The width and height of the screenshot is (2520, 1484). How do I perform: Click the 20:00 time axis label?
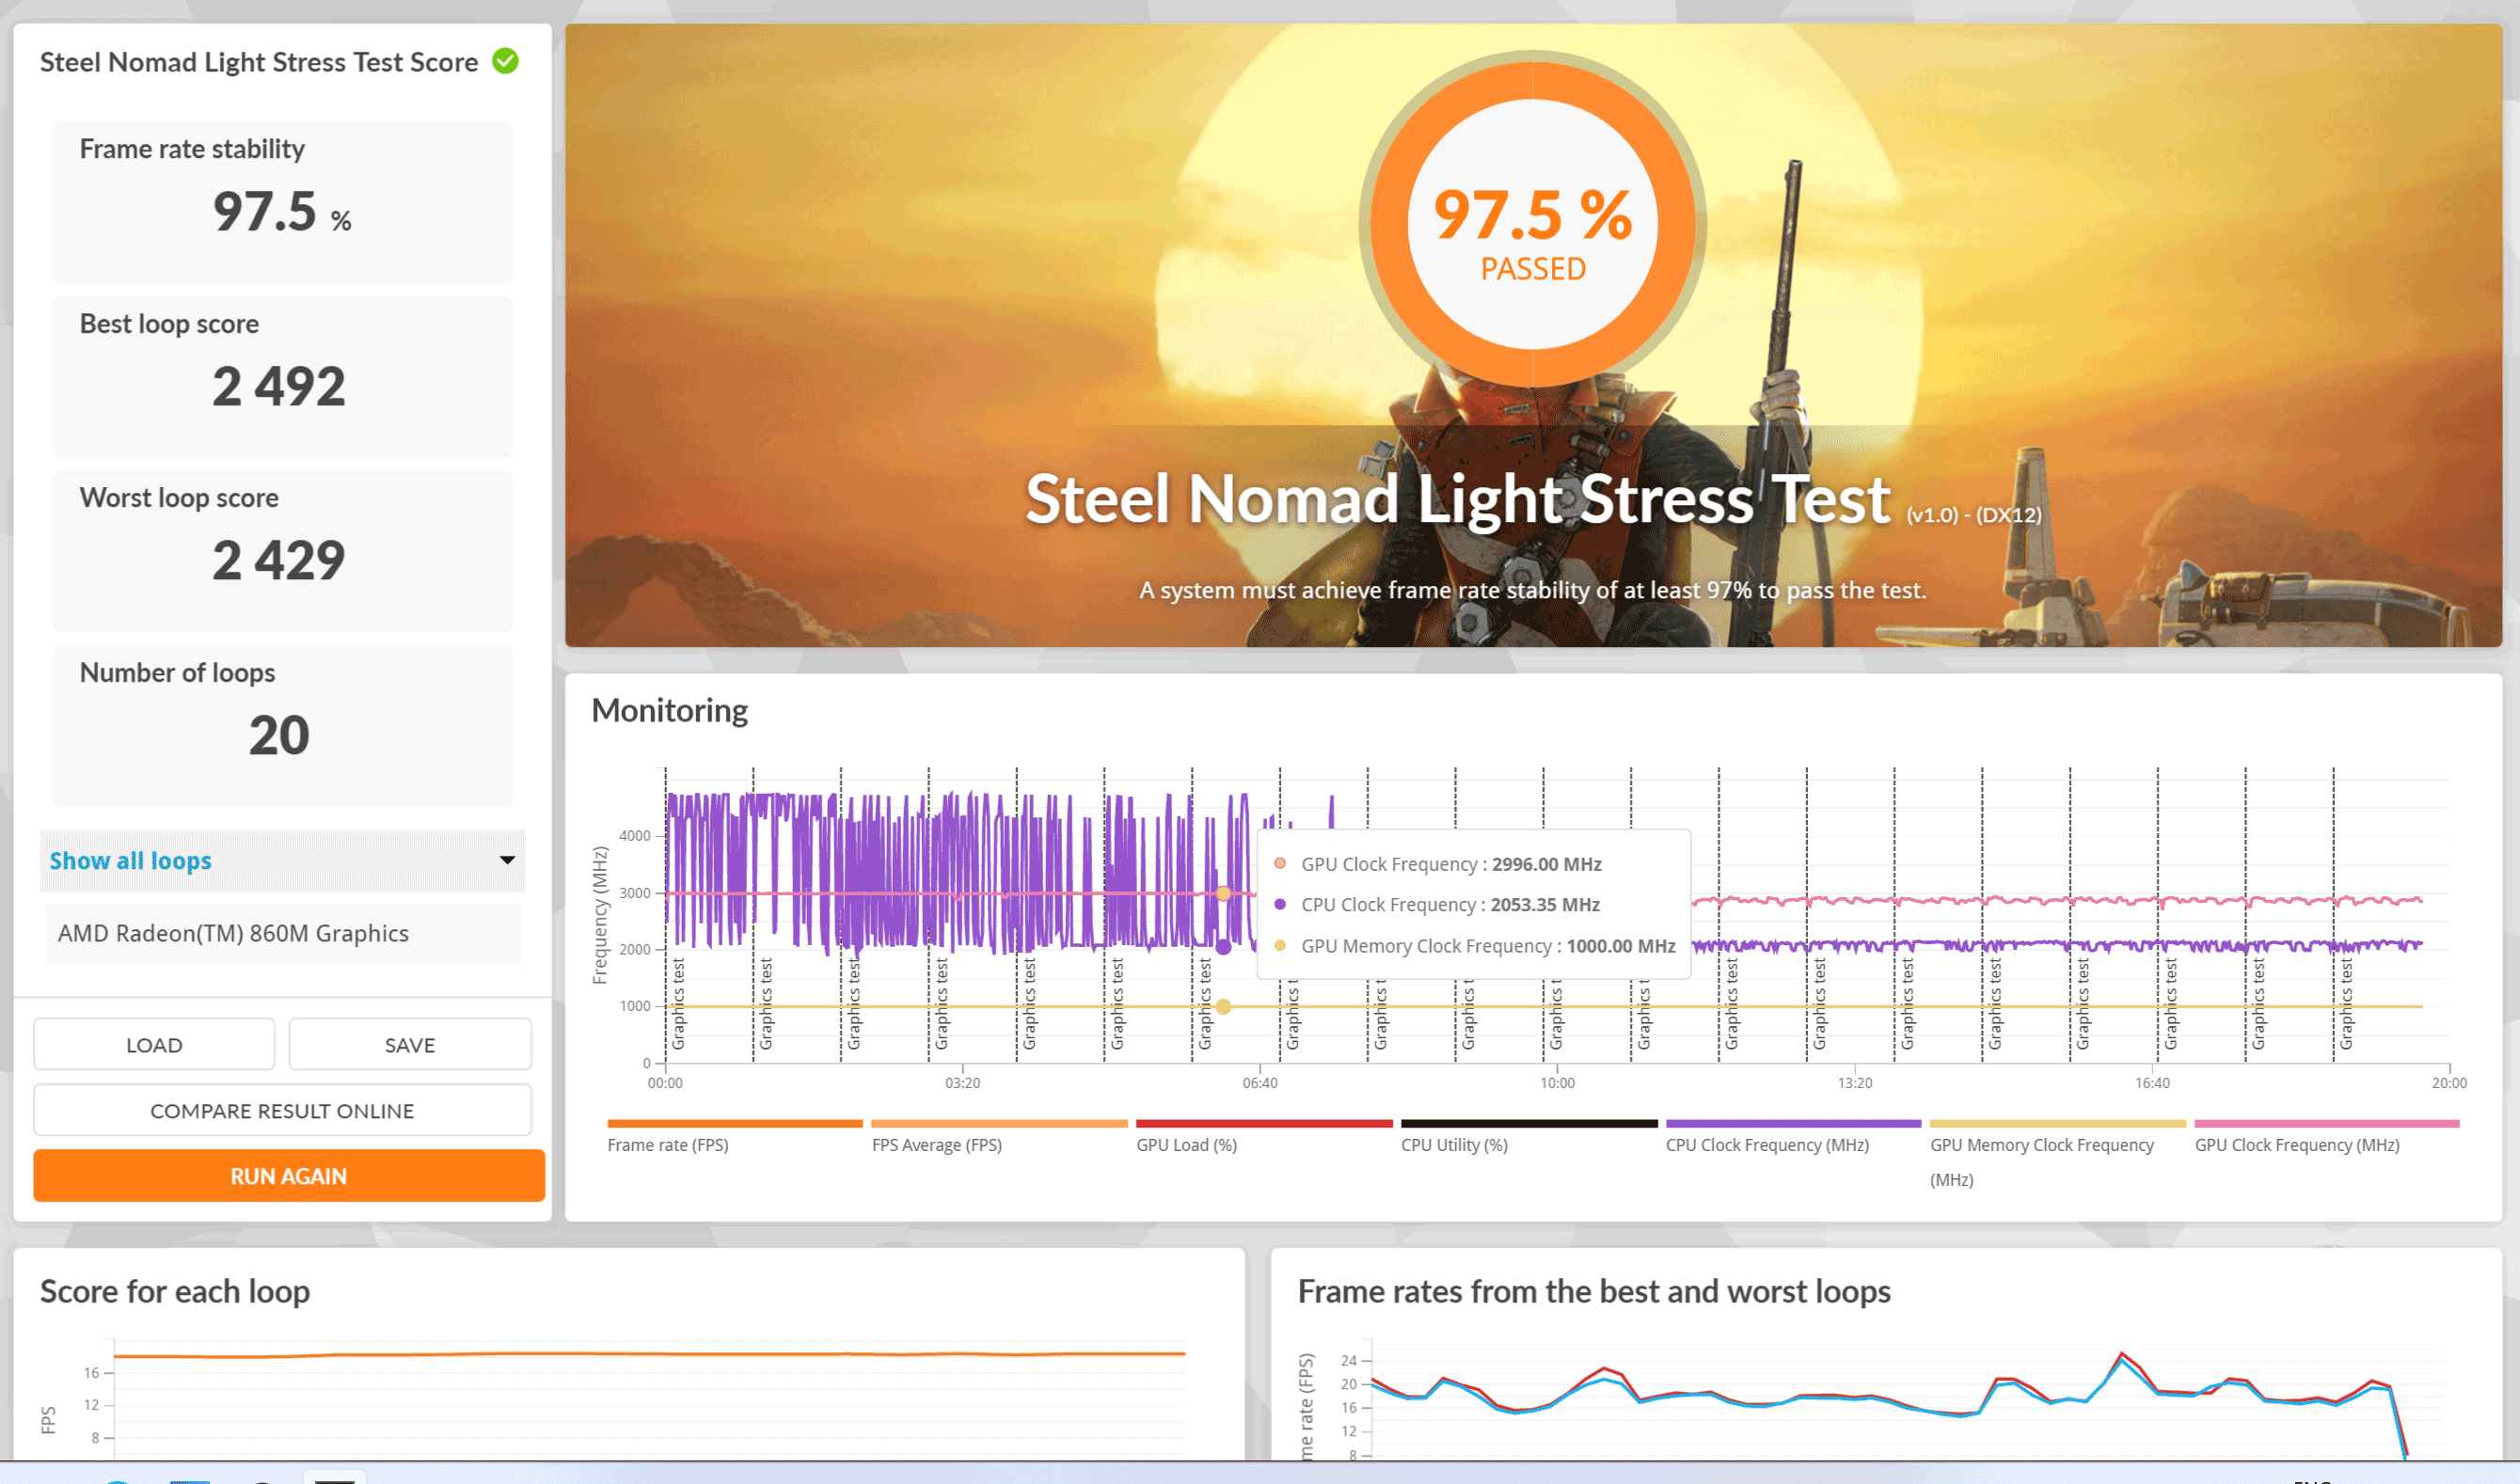2449,1083
